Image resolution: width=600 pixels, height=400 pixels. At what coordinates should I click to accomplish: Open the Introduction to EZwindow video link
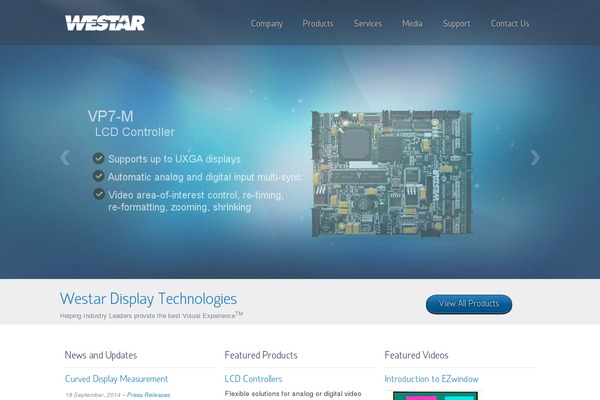(431, 379)
